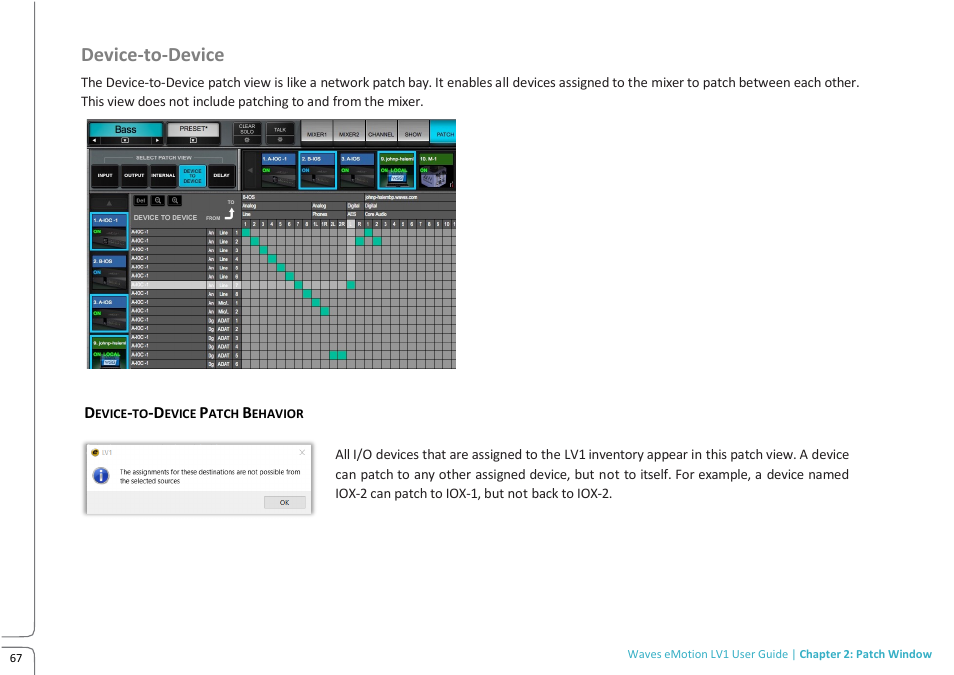Select 2. B-IOS in the source device list
This screenshot has width=954, height=675.
click(109, 272)
